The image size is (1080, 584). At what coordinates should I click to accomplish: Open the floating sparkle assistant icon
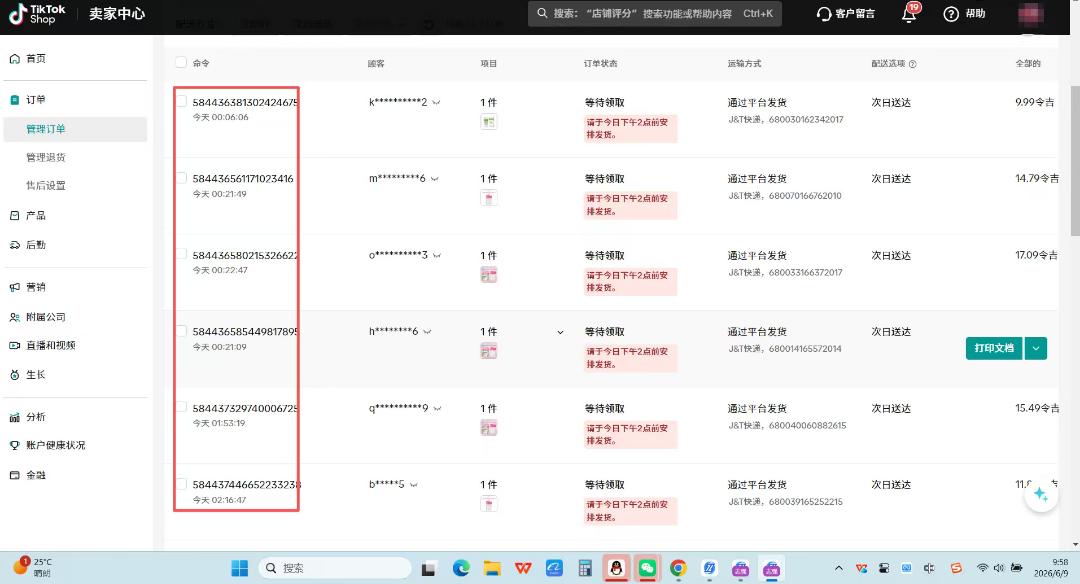coord(1041,494)
